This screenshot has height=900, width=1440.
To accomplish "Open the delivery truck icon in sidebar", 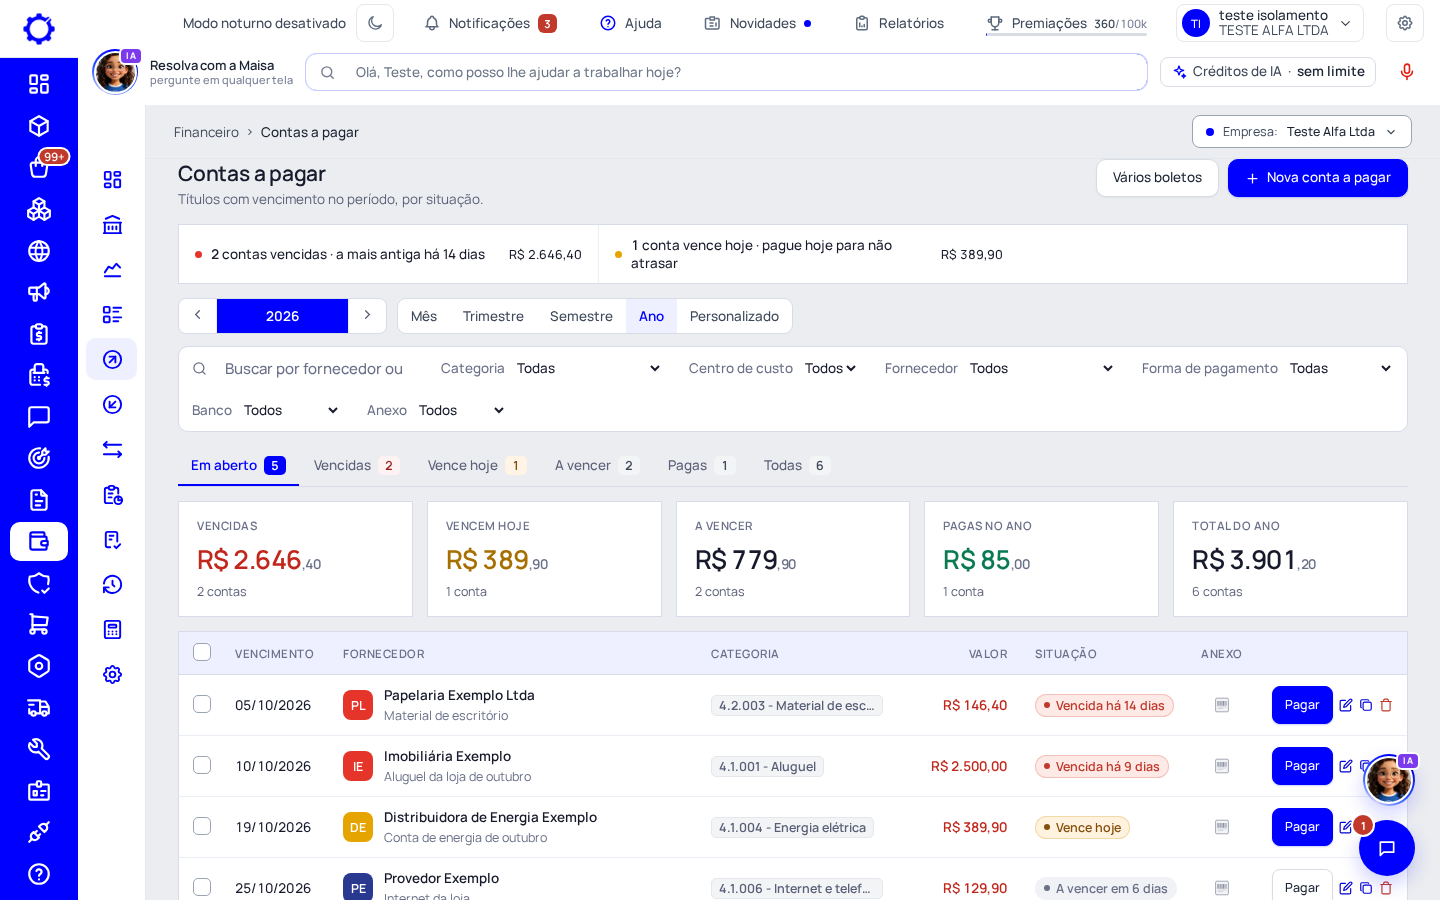I will [x=39, y=708].
